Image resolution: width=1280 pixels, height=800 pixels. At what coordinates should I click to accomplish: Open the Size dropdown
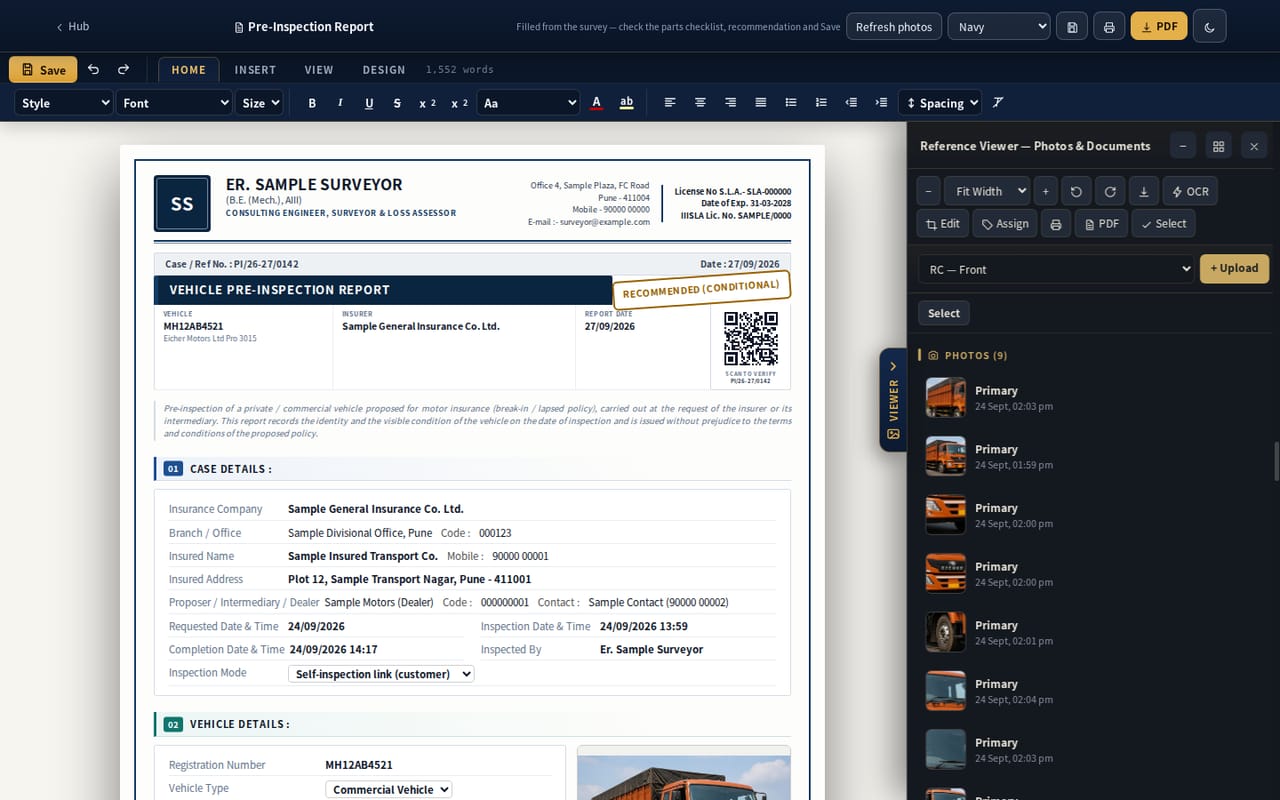[260, 103]
